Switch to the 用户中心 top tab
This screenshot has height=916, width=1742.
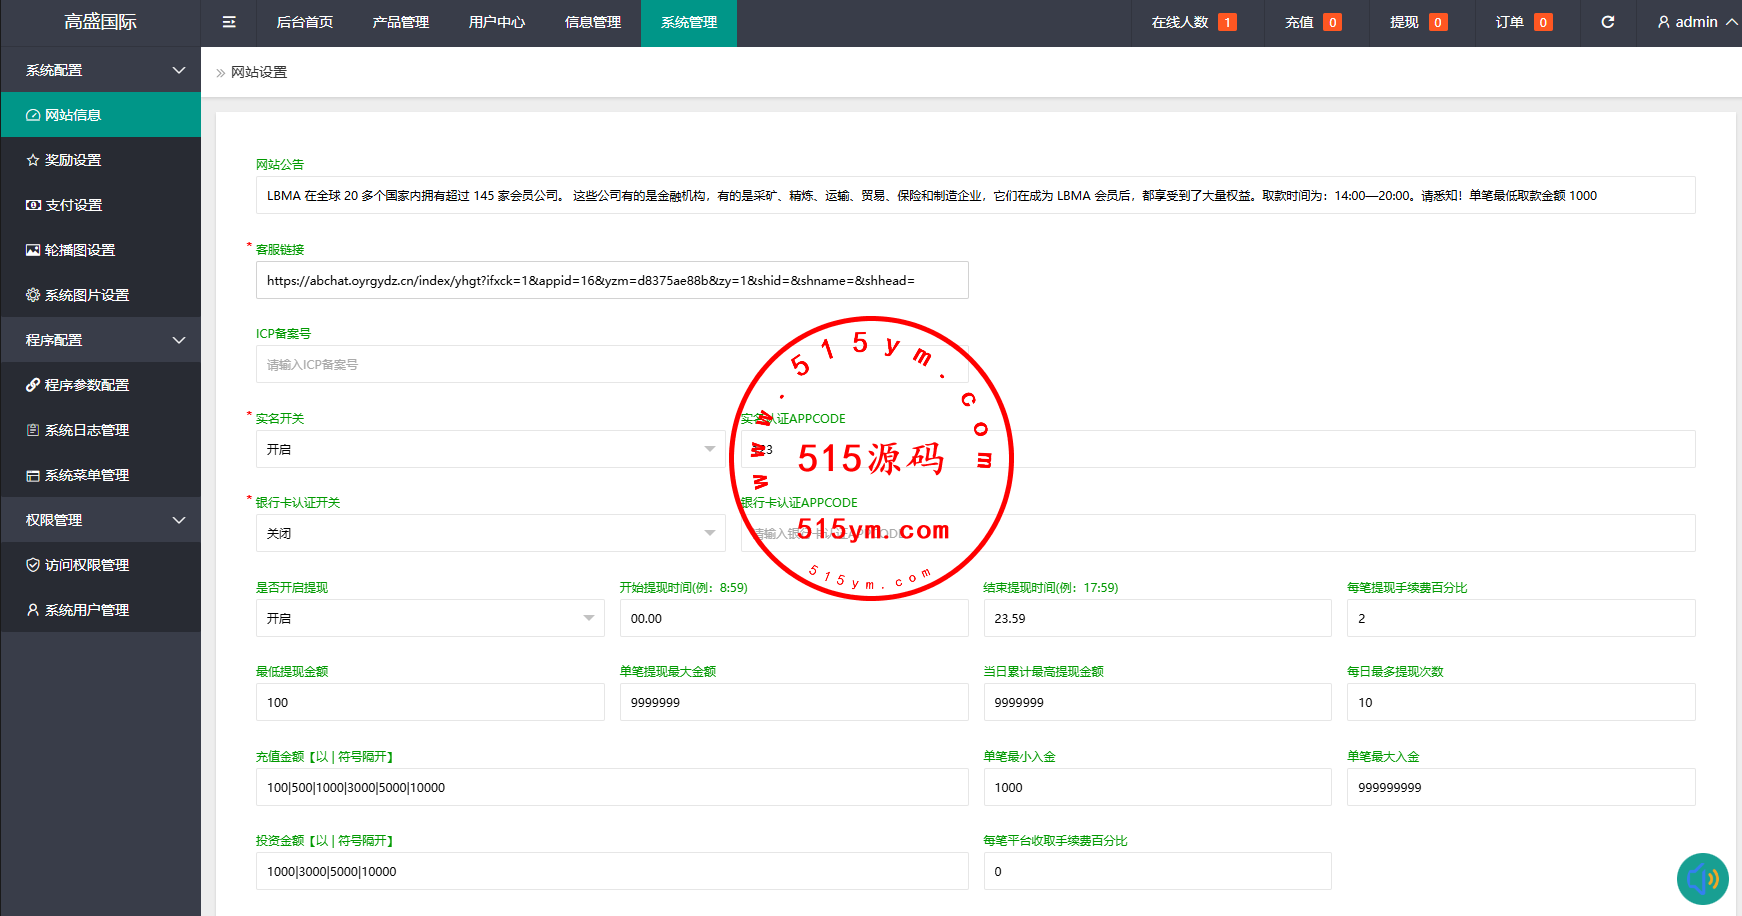tap(496, 22)
